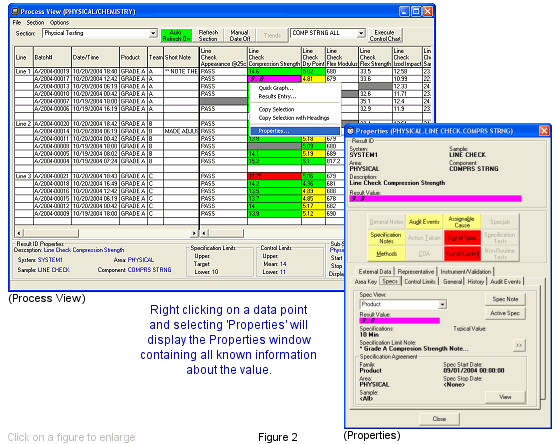Choose Properties in the context menu
559x444 pixels.
pos(295,131)
